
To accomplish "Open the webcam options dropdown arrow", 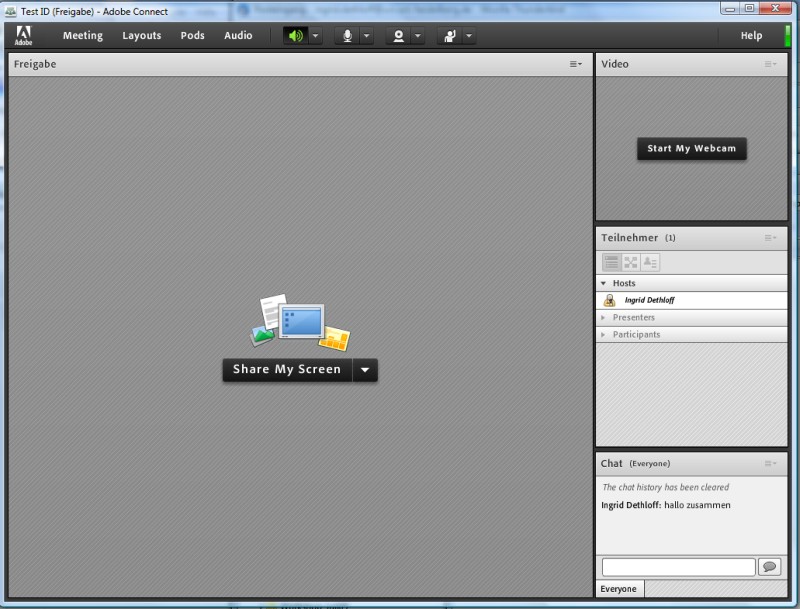I will point(418,36).
